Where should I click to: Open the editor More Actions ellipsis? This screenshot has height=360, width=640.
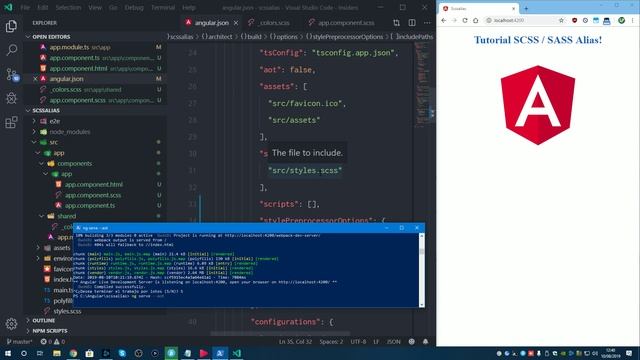click(x=427, y=23)
